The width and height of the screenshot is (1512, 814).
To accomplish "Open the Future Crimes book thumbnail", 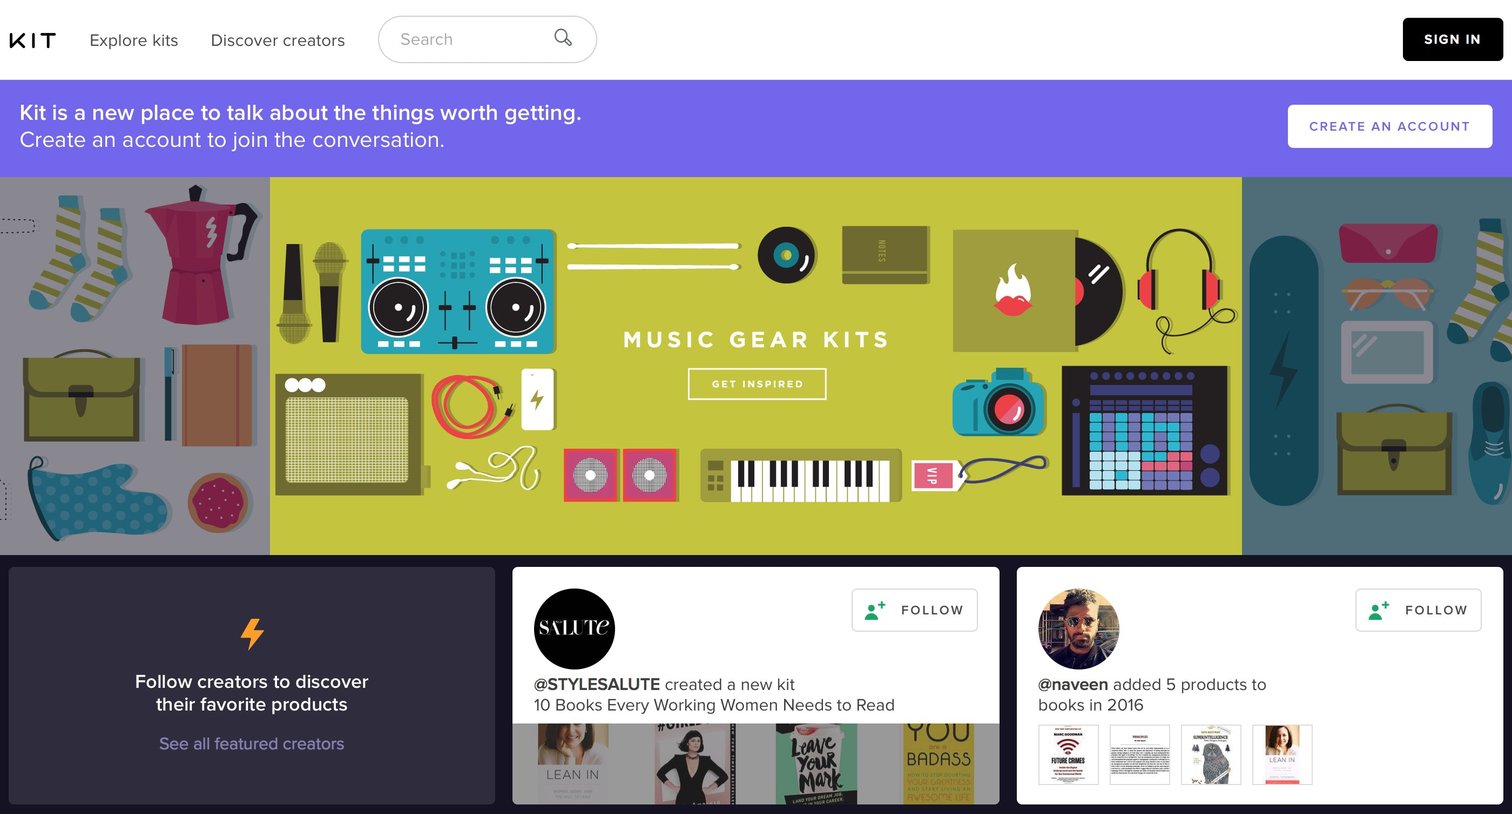I will tap(1068, 755).
